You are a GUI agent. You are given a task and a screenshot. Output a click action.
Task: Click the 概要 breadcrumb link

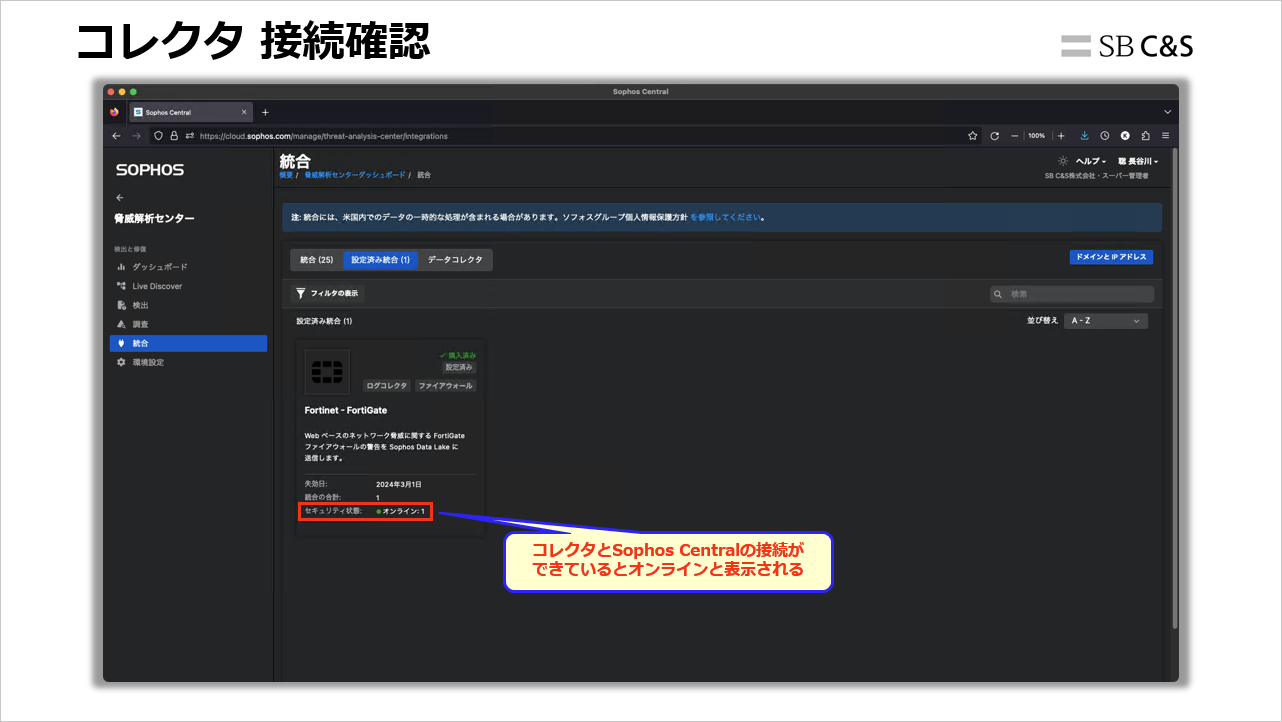pos(286,175)
